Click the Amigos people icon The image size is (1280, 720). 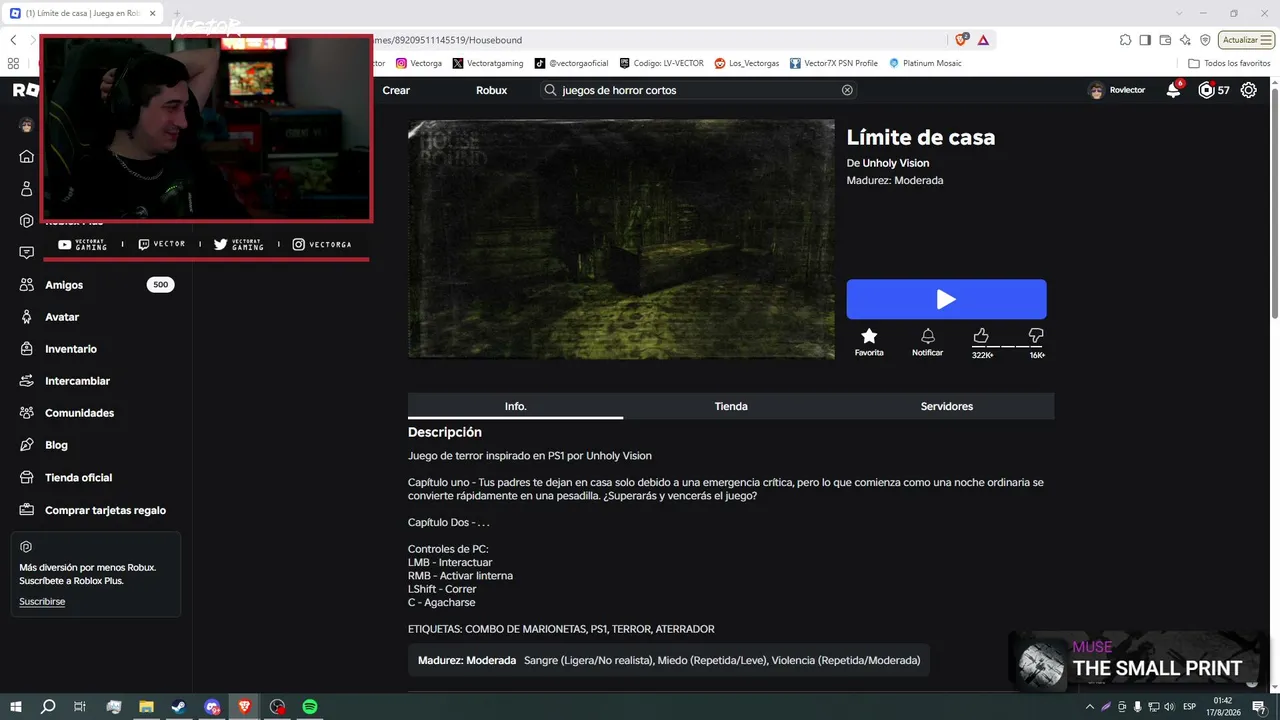27,285
